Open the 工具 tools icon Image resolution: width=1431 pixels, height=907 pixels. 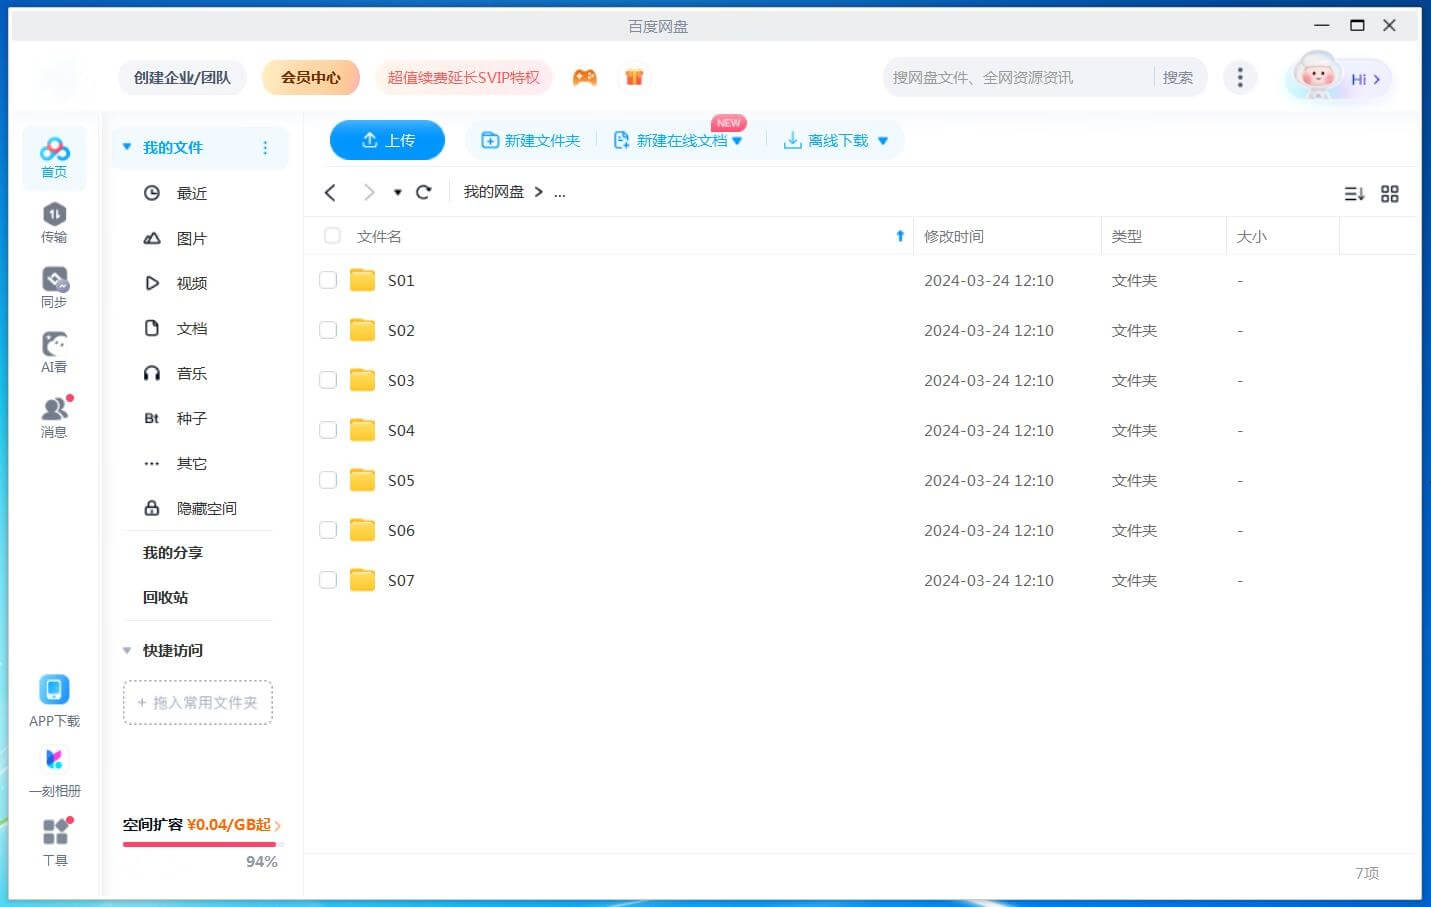[x=55, y=841]
